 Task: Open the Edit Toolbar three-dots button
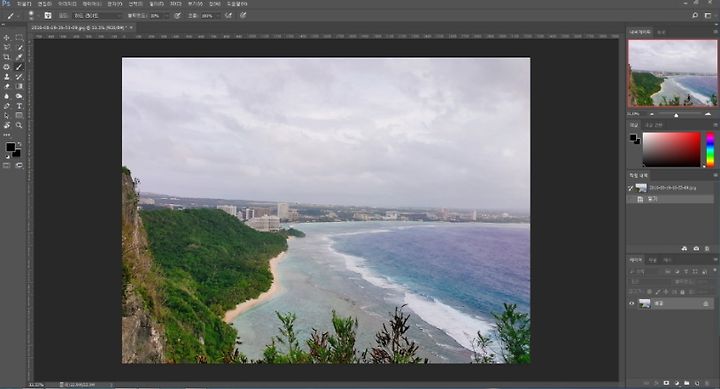click(6, 135)
